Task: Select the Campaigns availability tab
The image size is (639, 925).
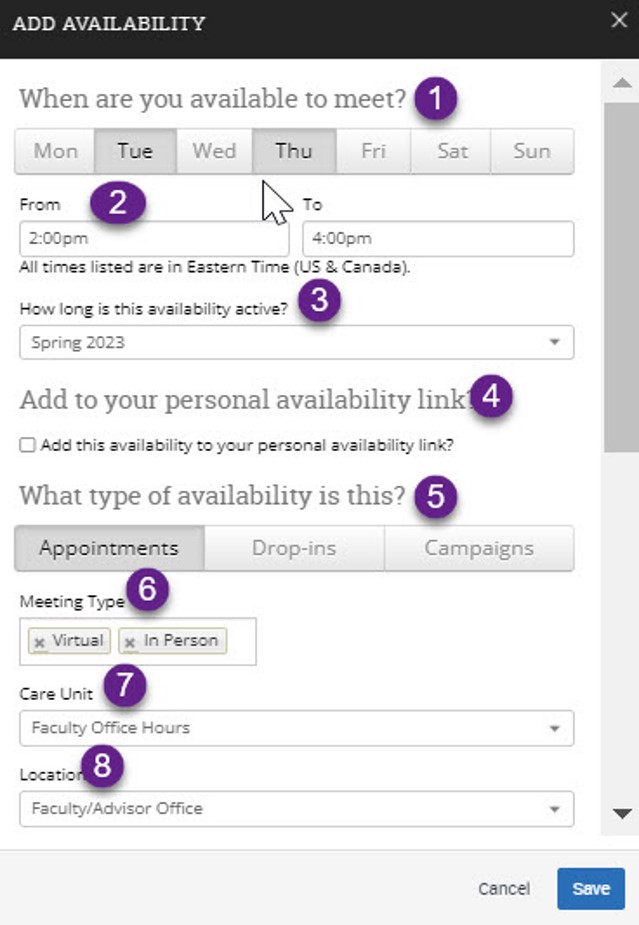Action: (x=479, y=548)
